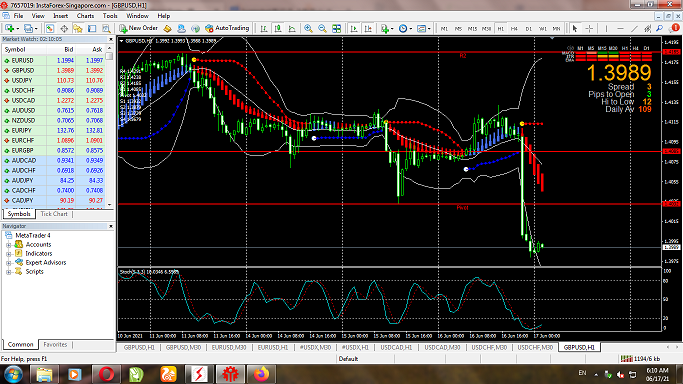Toggle the Terminal panel toolbar icon

point(92,28)
